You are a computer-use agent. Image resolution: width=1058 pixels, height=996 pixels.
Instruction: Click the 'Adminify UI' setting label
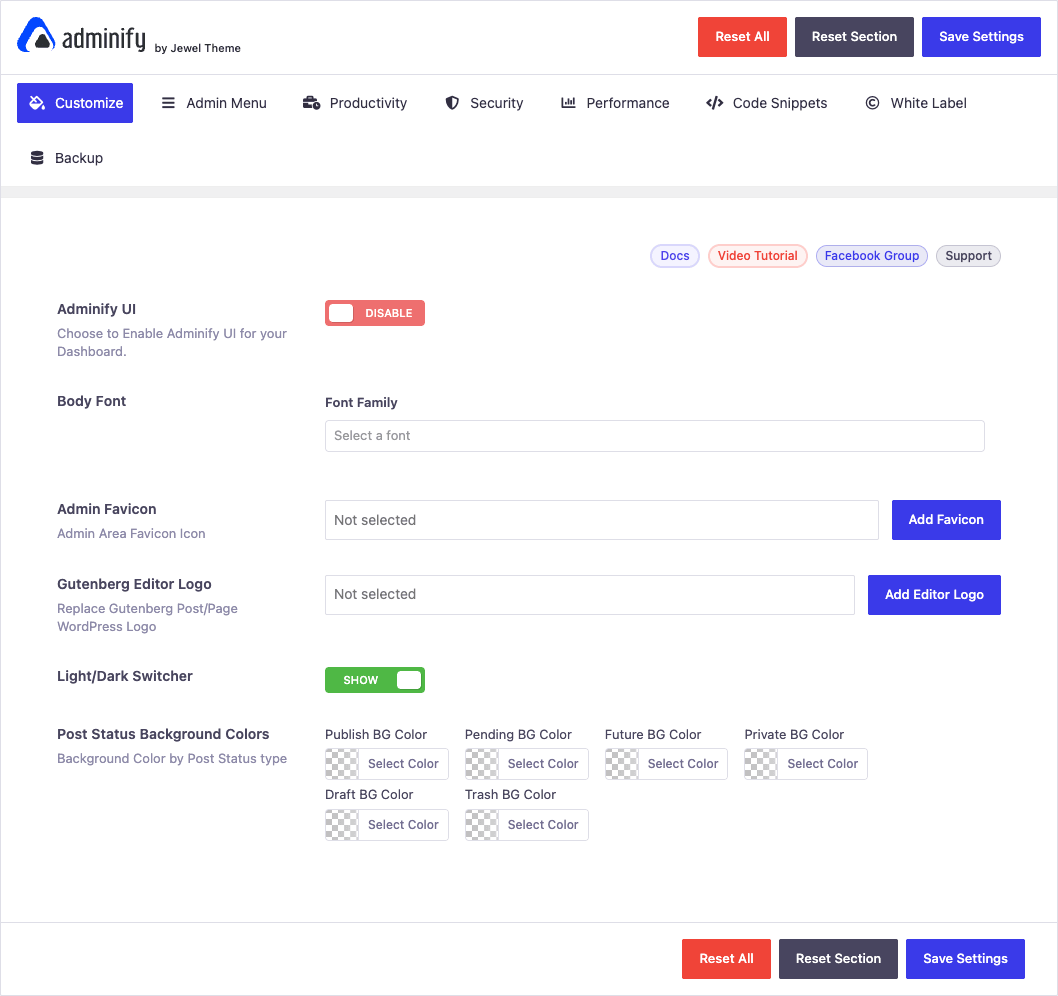tap(96, 309)
